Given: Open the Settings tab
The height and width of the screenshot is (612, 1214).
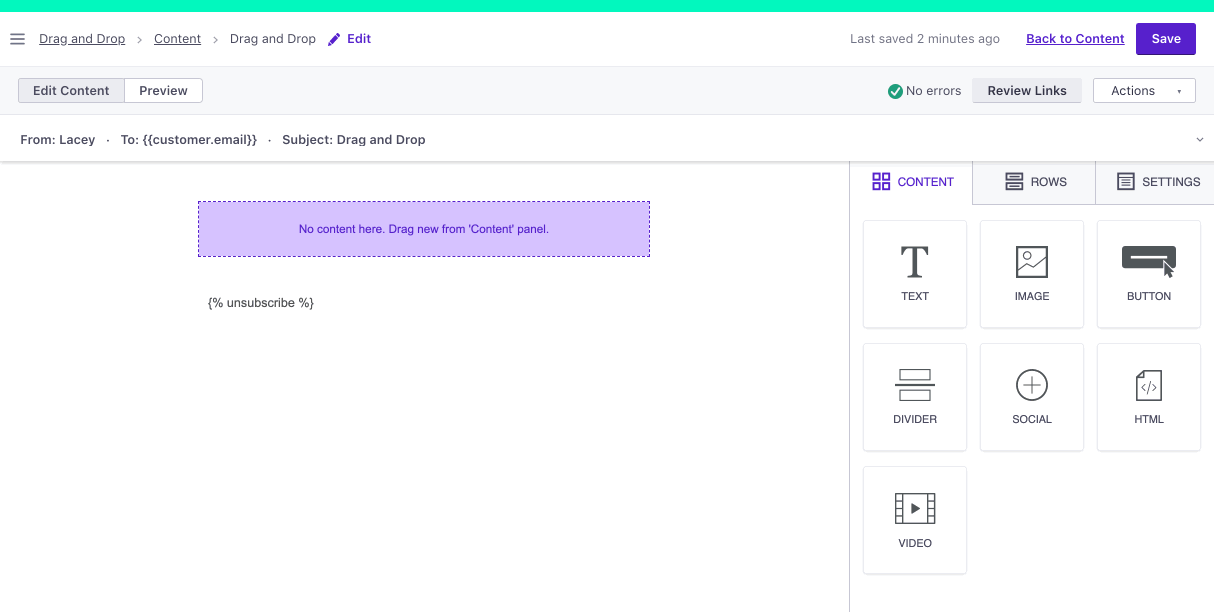Looking at the screenshot, I should [x=1157, y=182].
